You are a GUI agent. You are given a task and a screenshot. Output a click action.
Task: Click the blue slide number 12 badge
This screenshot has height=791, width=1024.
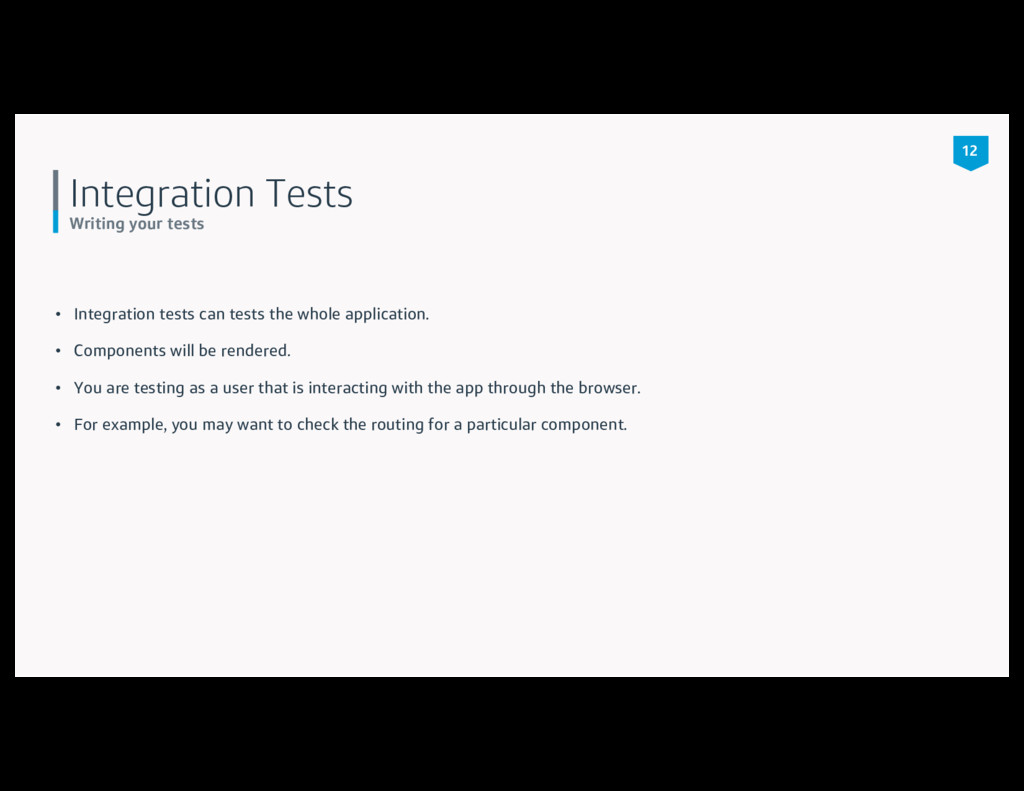tap(969, 152)
